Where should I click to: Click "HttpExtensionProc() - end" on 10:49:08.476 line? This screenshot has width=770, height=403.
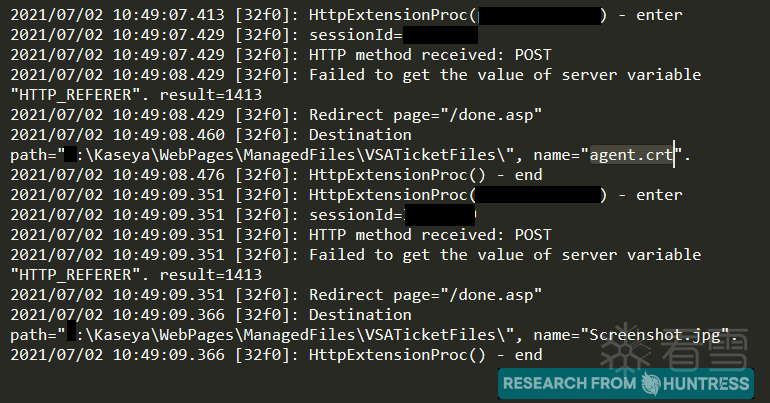[425, 175]
